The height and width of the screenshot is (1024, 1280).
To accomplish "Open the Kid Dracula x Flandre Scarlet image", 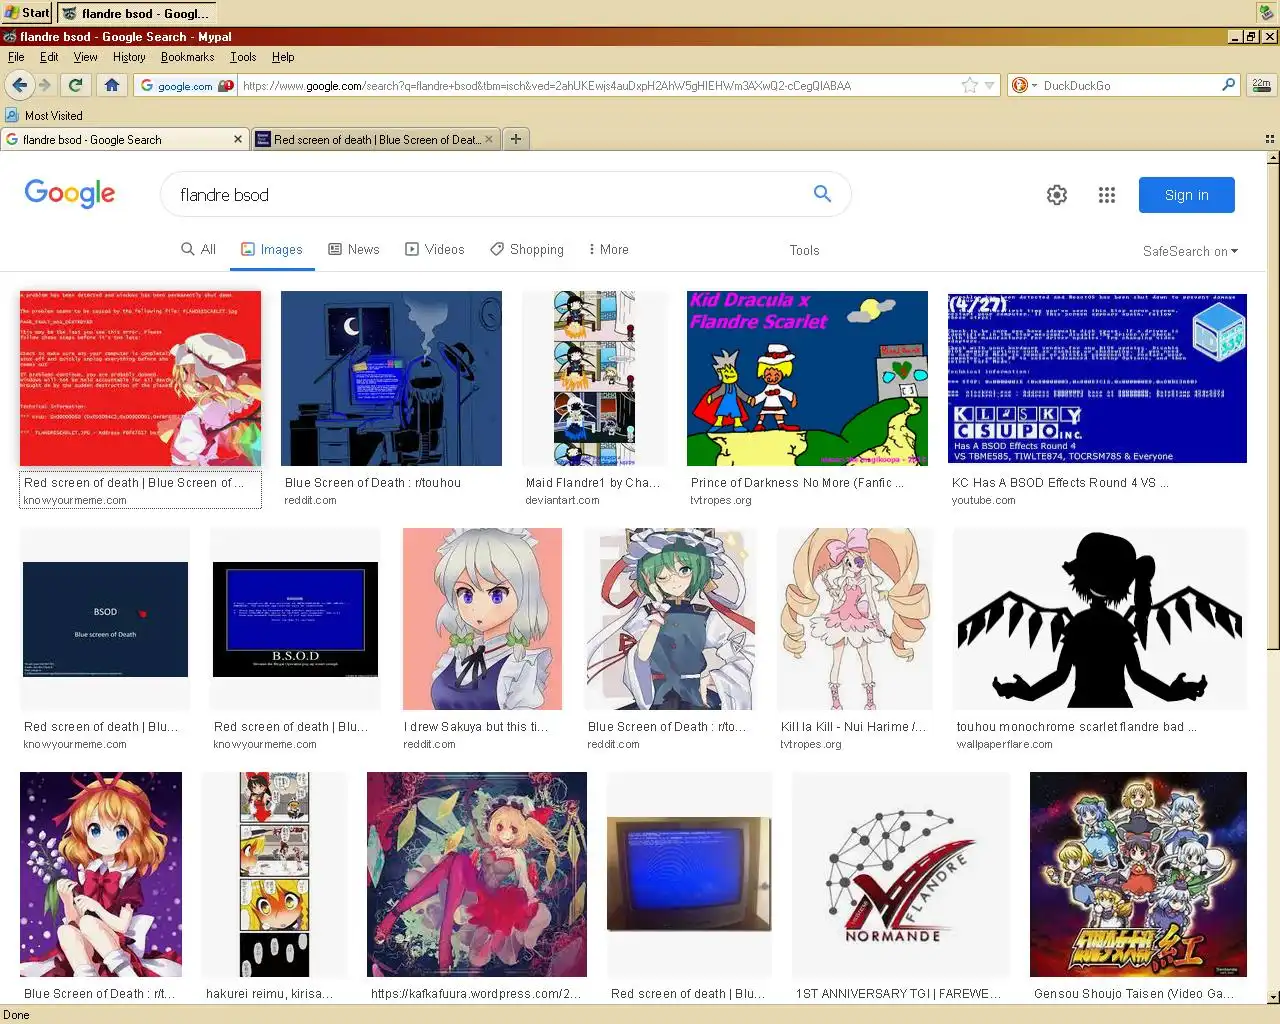I will pos(807,378).
